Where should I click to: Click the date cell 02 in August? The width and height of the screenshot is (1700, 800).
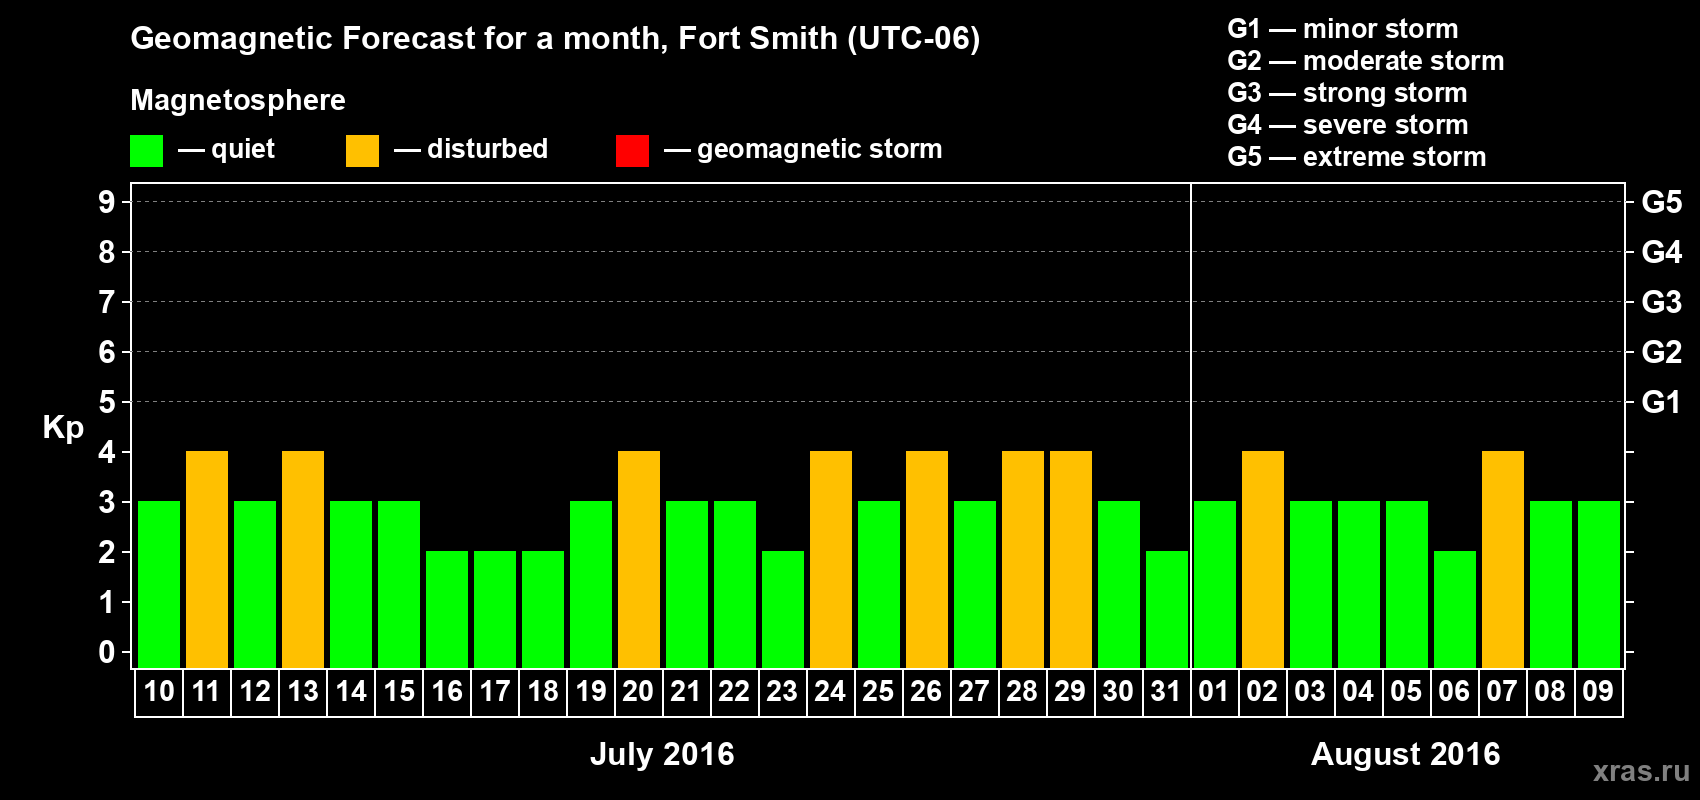tap(1262, 692)
